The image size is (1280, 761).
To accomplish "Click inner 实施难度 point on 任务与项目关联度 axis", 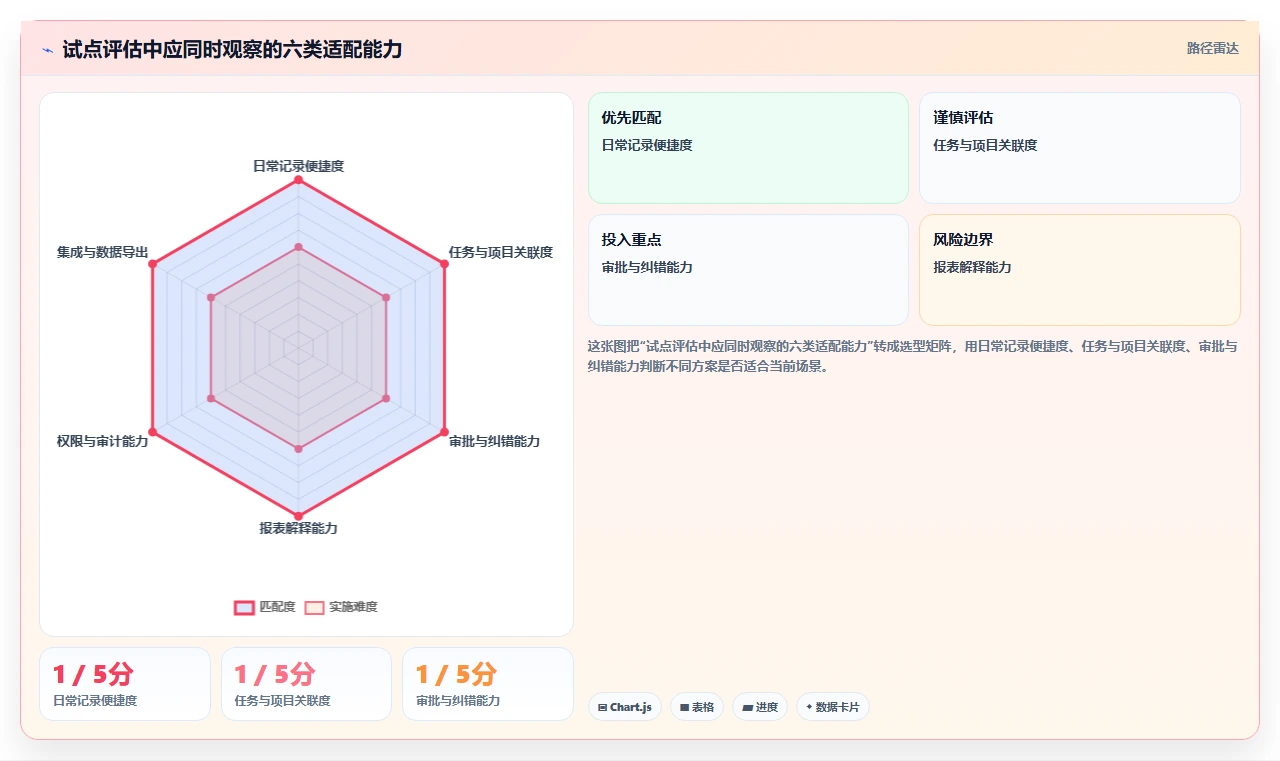I will coord(386,297).
